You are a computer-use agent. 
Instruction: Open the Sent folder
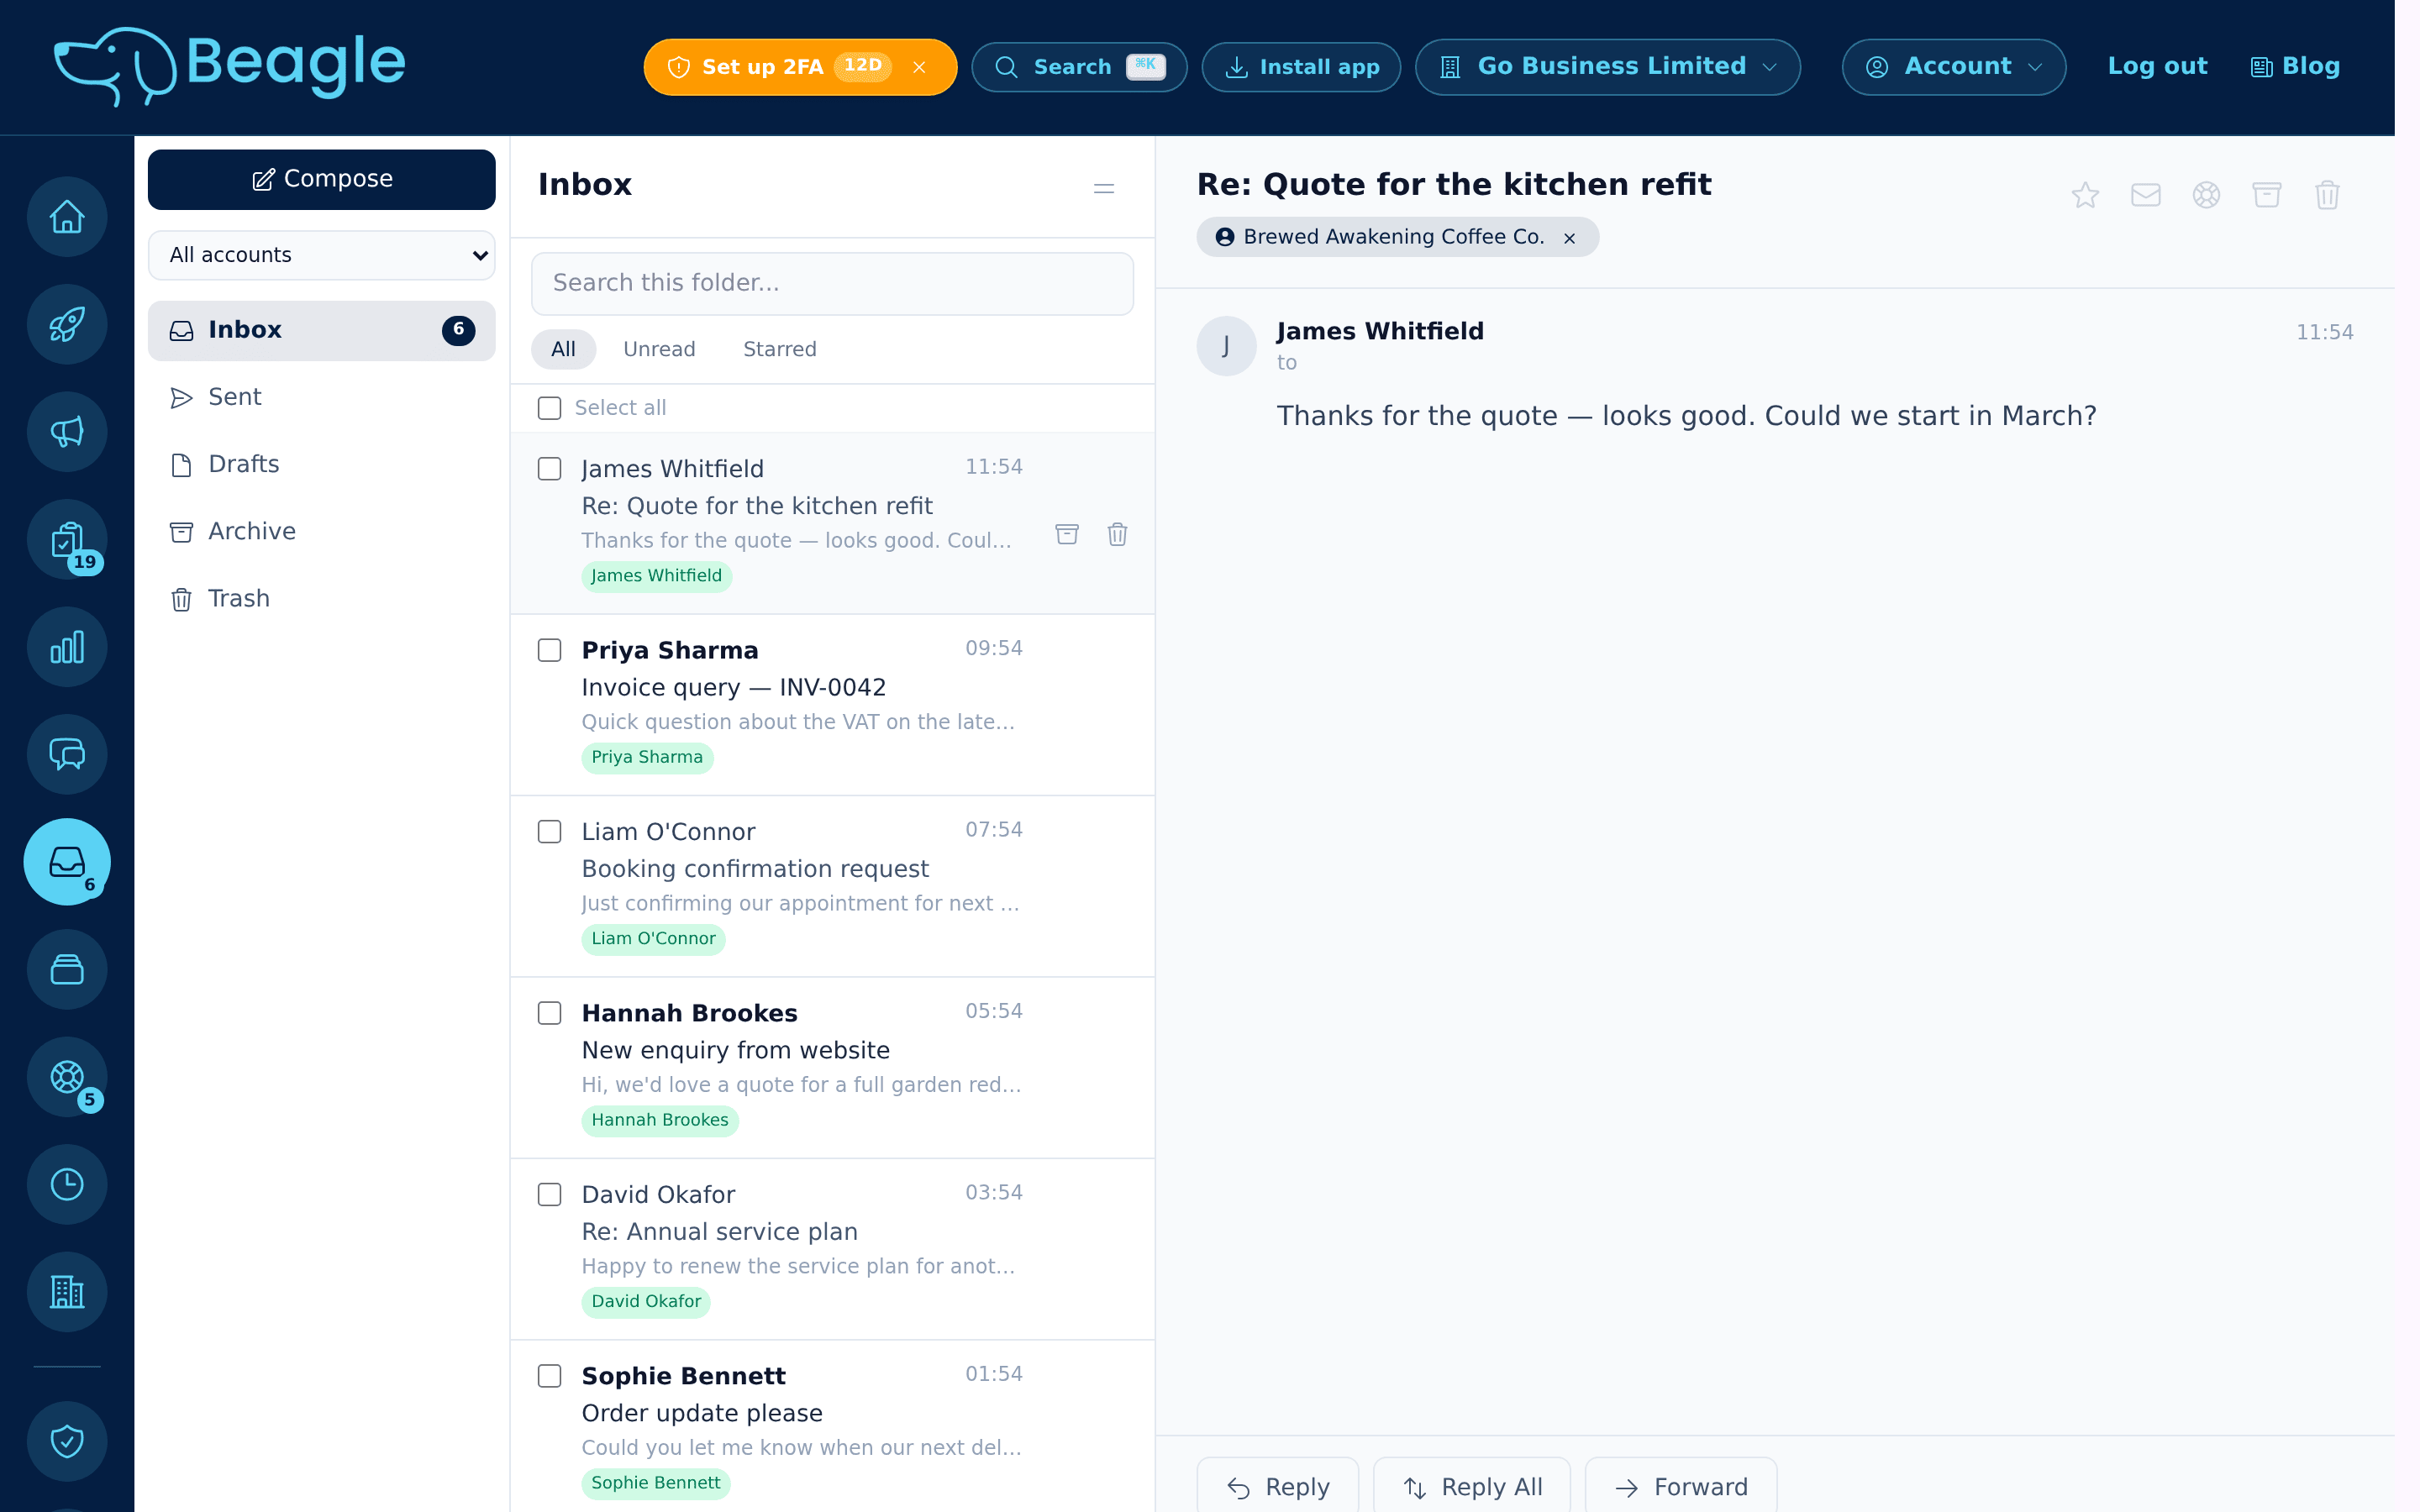tap(322, 397)
